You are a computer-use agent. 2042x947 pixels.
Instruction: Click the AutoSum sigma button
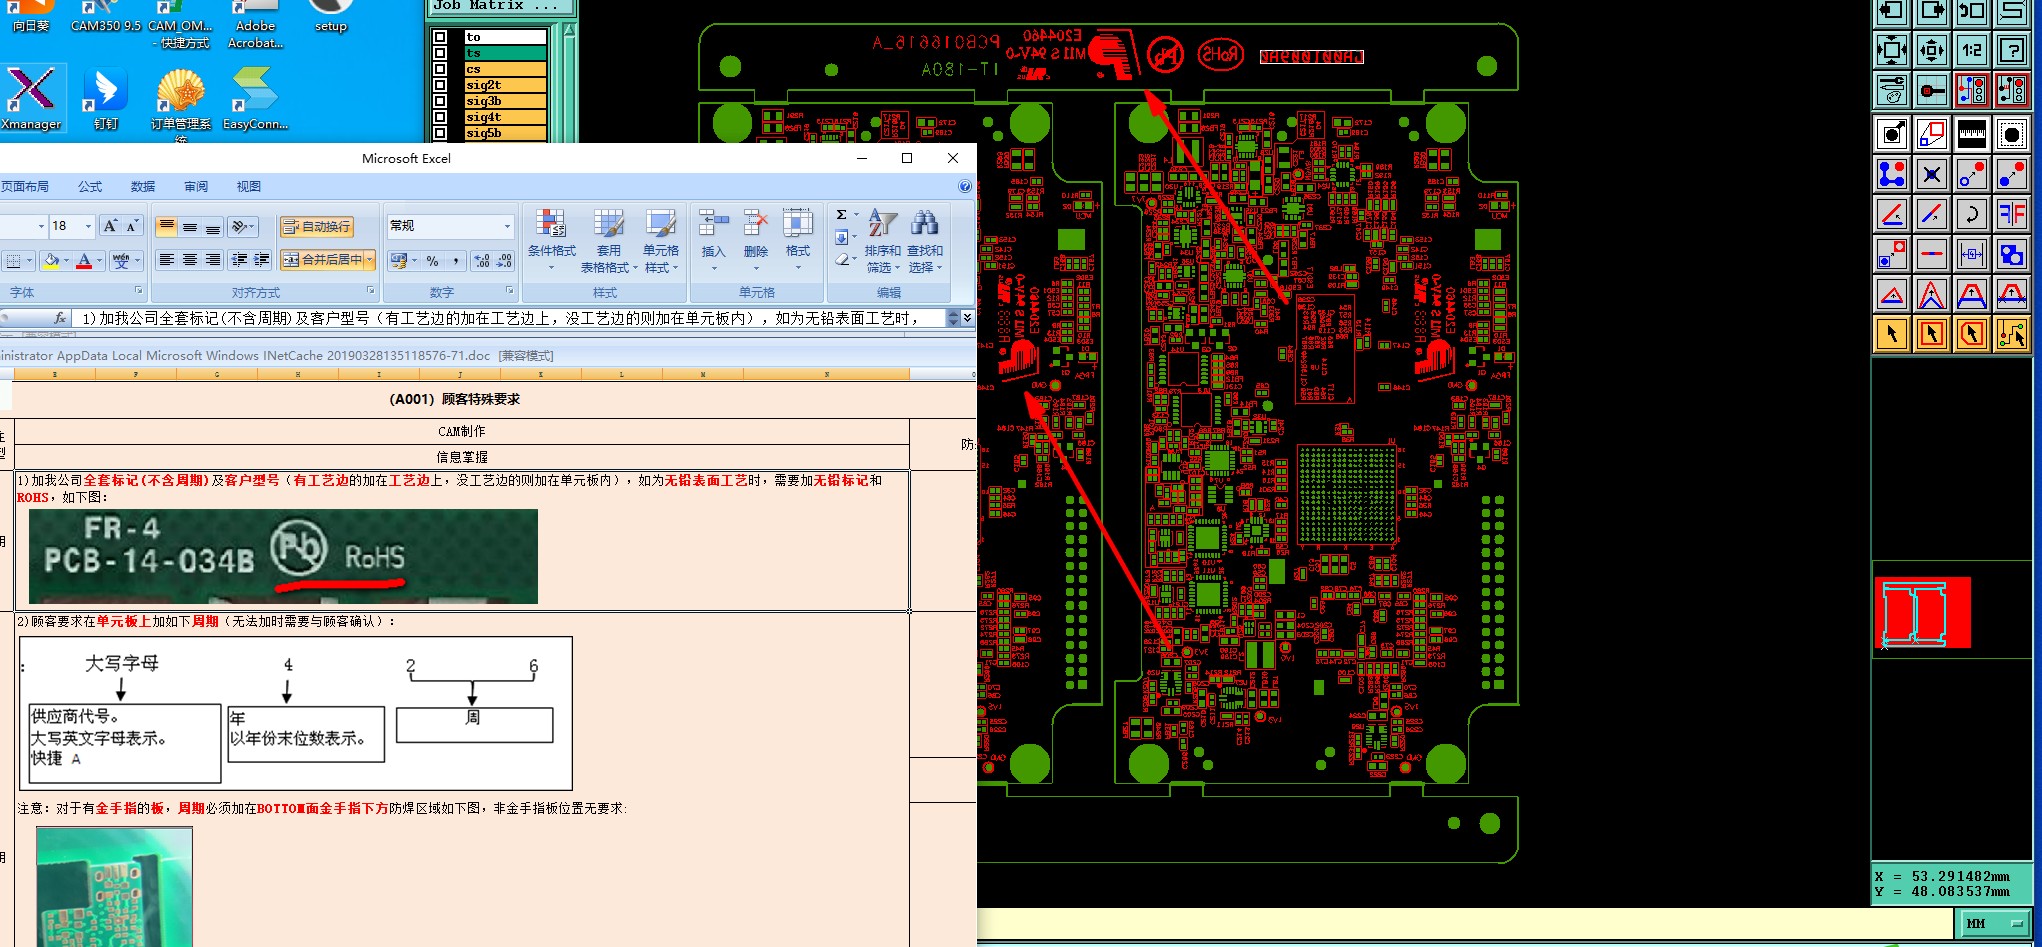click(x=841, y=215)
